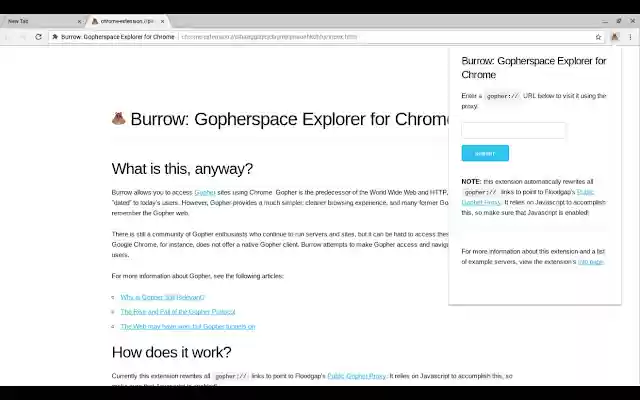Open Public Gopher Proxy link in popup
The width and height of the screenshot is (640, 400).
coord(527,197)
